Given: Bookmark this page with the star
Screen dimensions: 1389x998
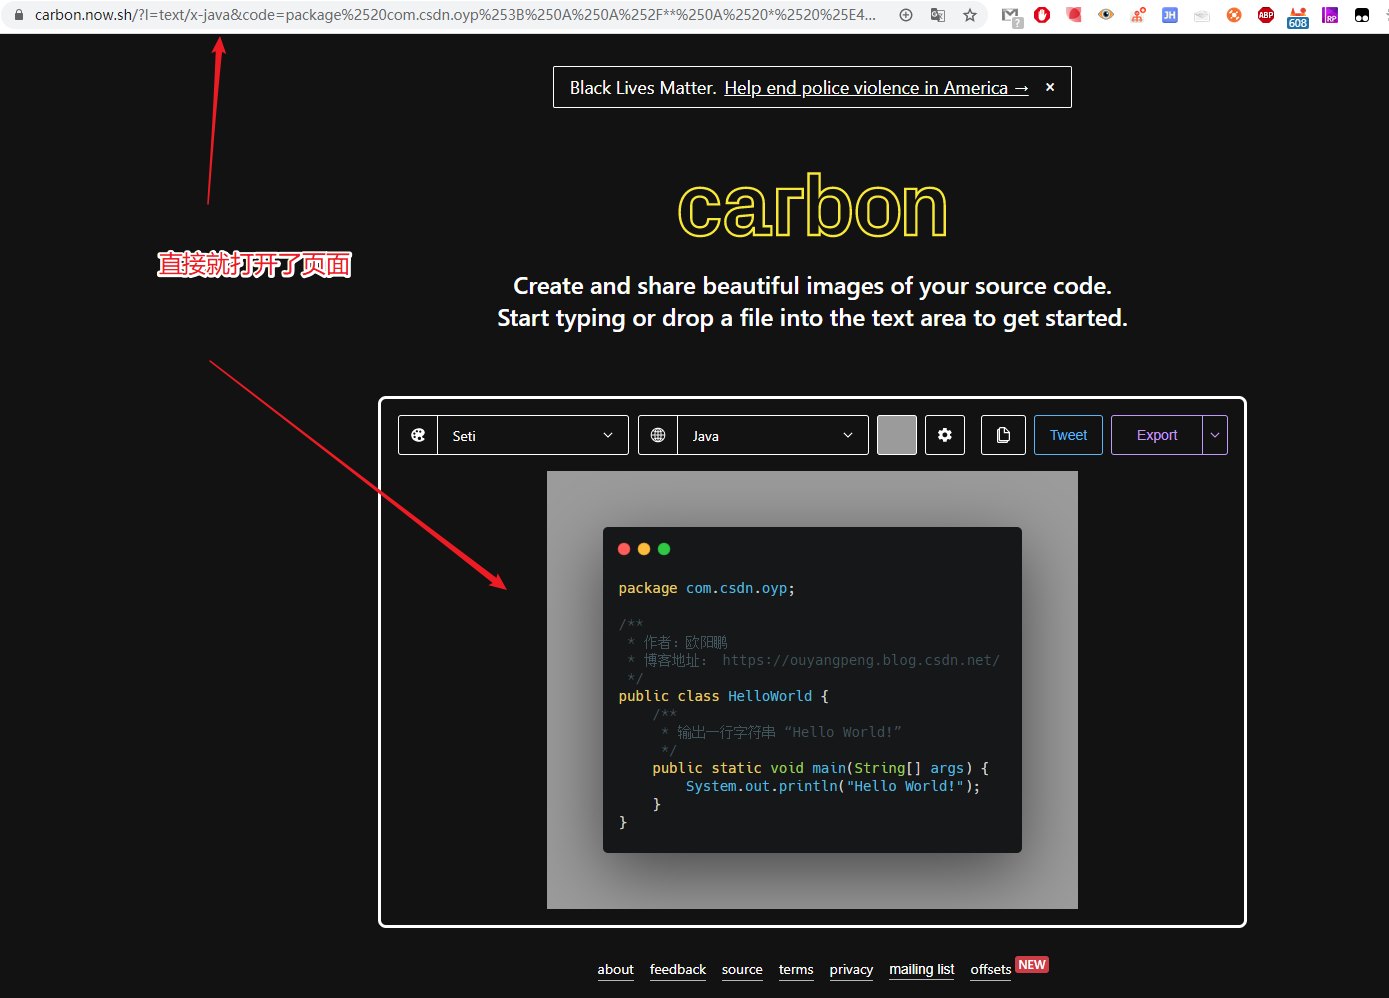Looking at the screenshot, I should (970, 15).
